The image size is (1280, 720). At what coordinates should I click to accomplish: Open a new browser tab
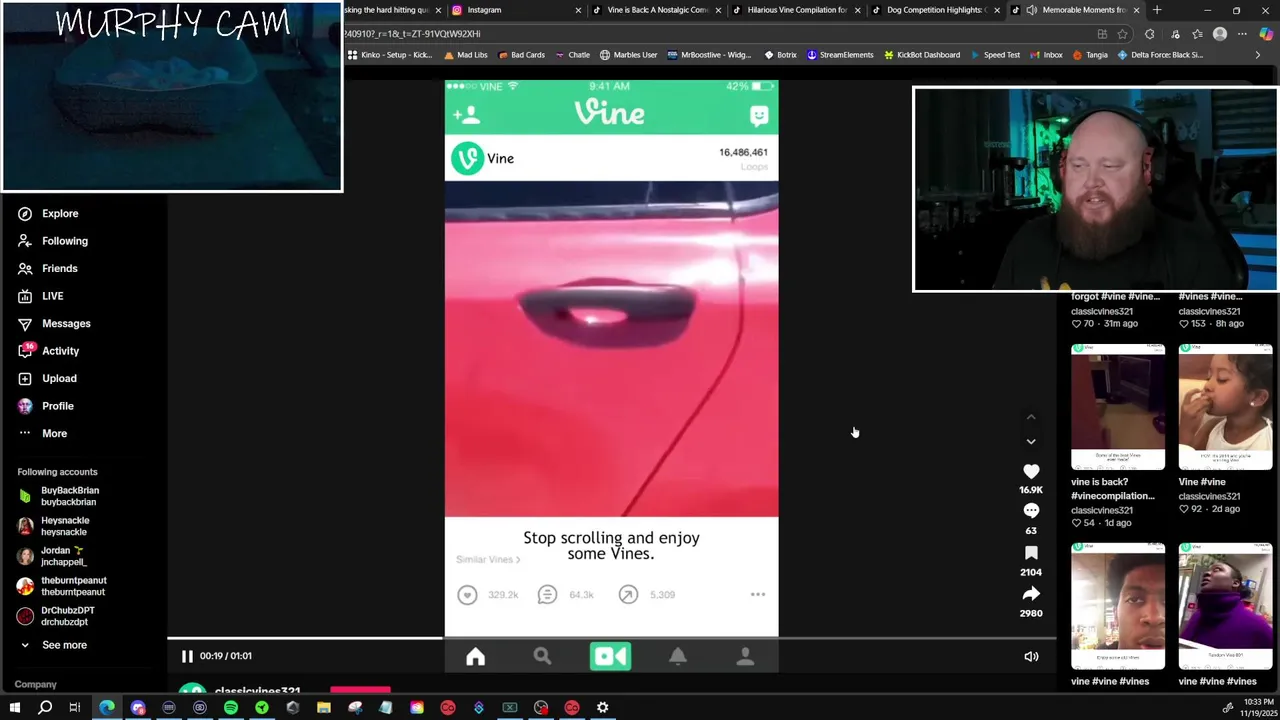1157,10
